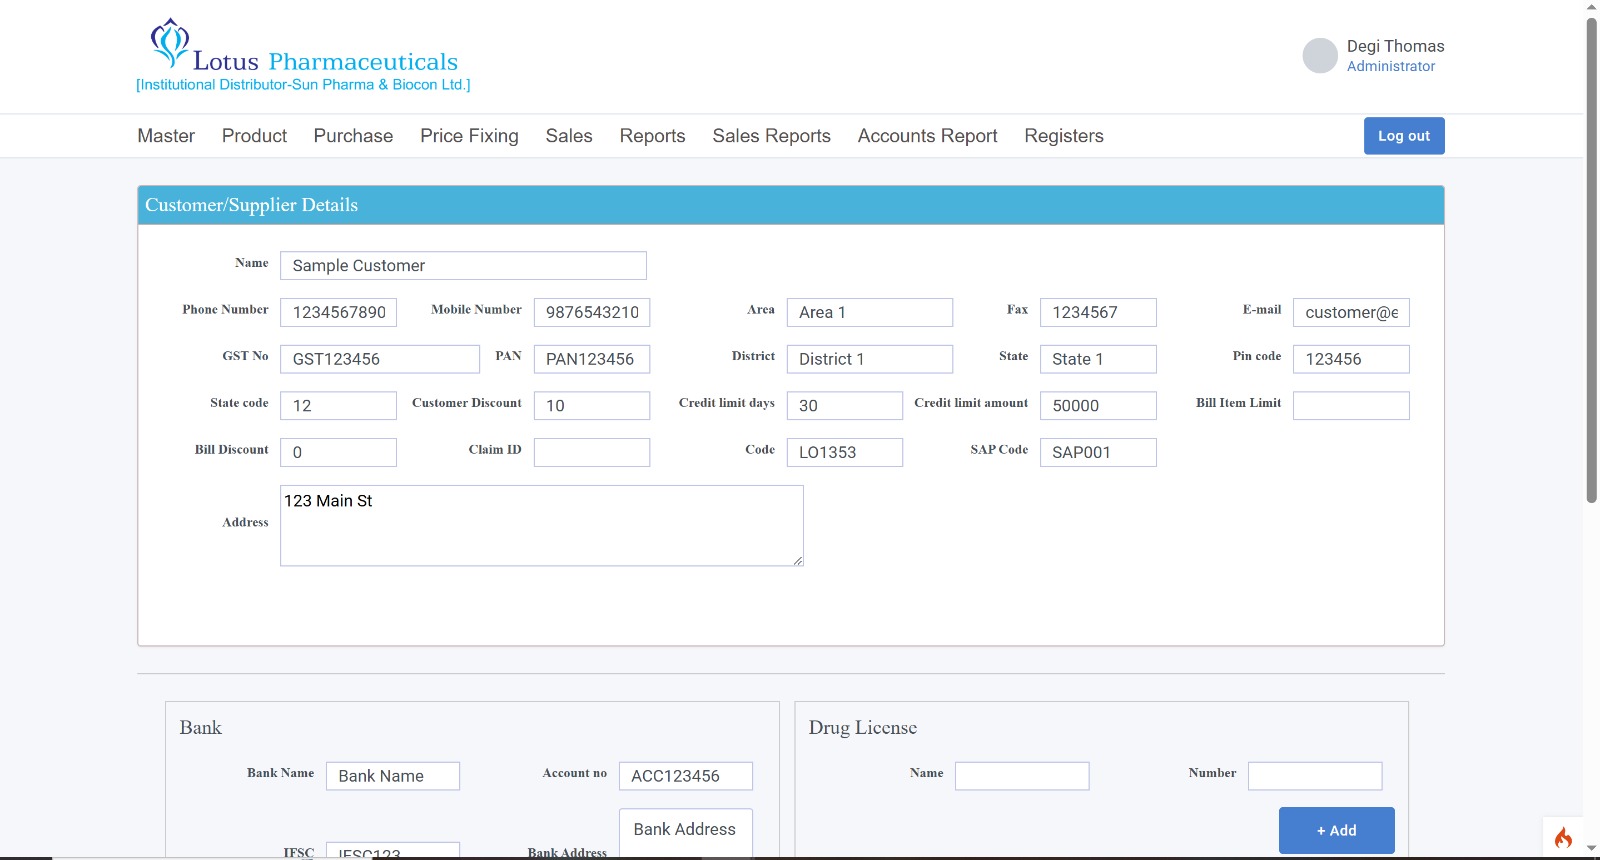Click the Administrator role link

[1390, 66]
